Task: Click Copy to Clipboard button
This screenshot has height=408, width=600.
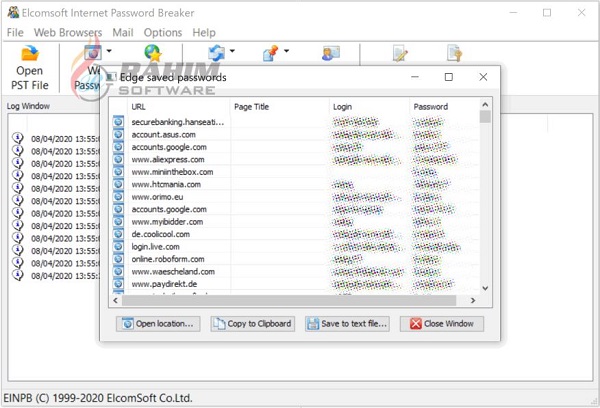Action: coord(253,324)
